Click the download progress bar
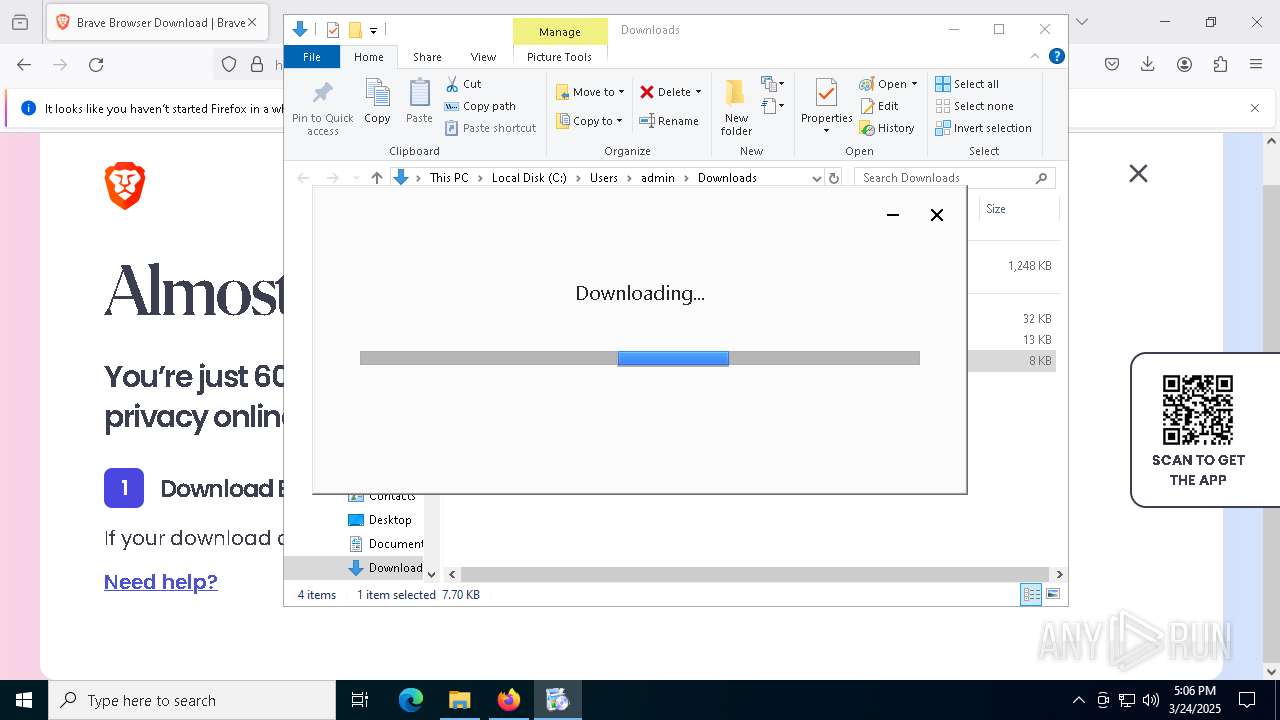This screenshot has height=720, width=1280. (640, 358)
